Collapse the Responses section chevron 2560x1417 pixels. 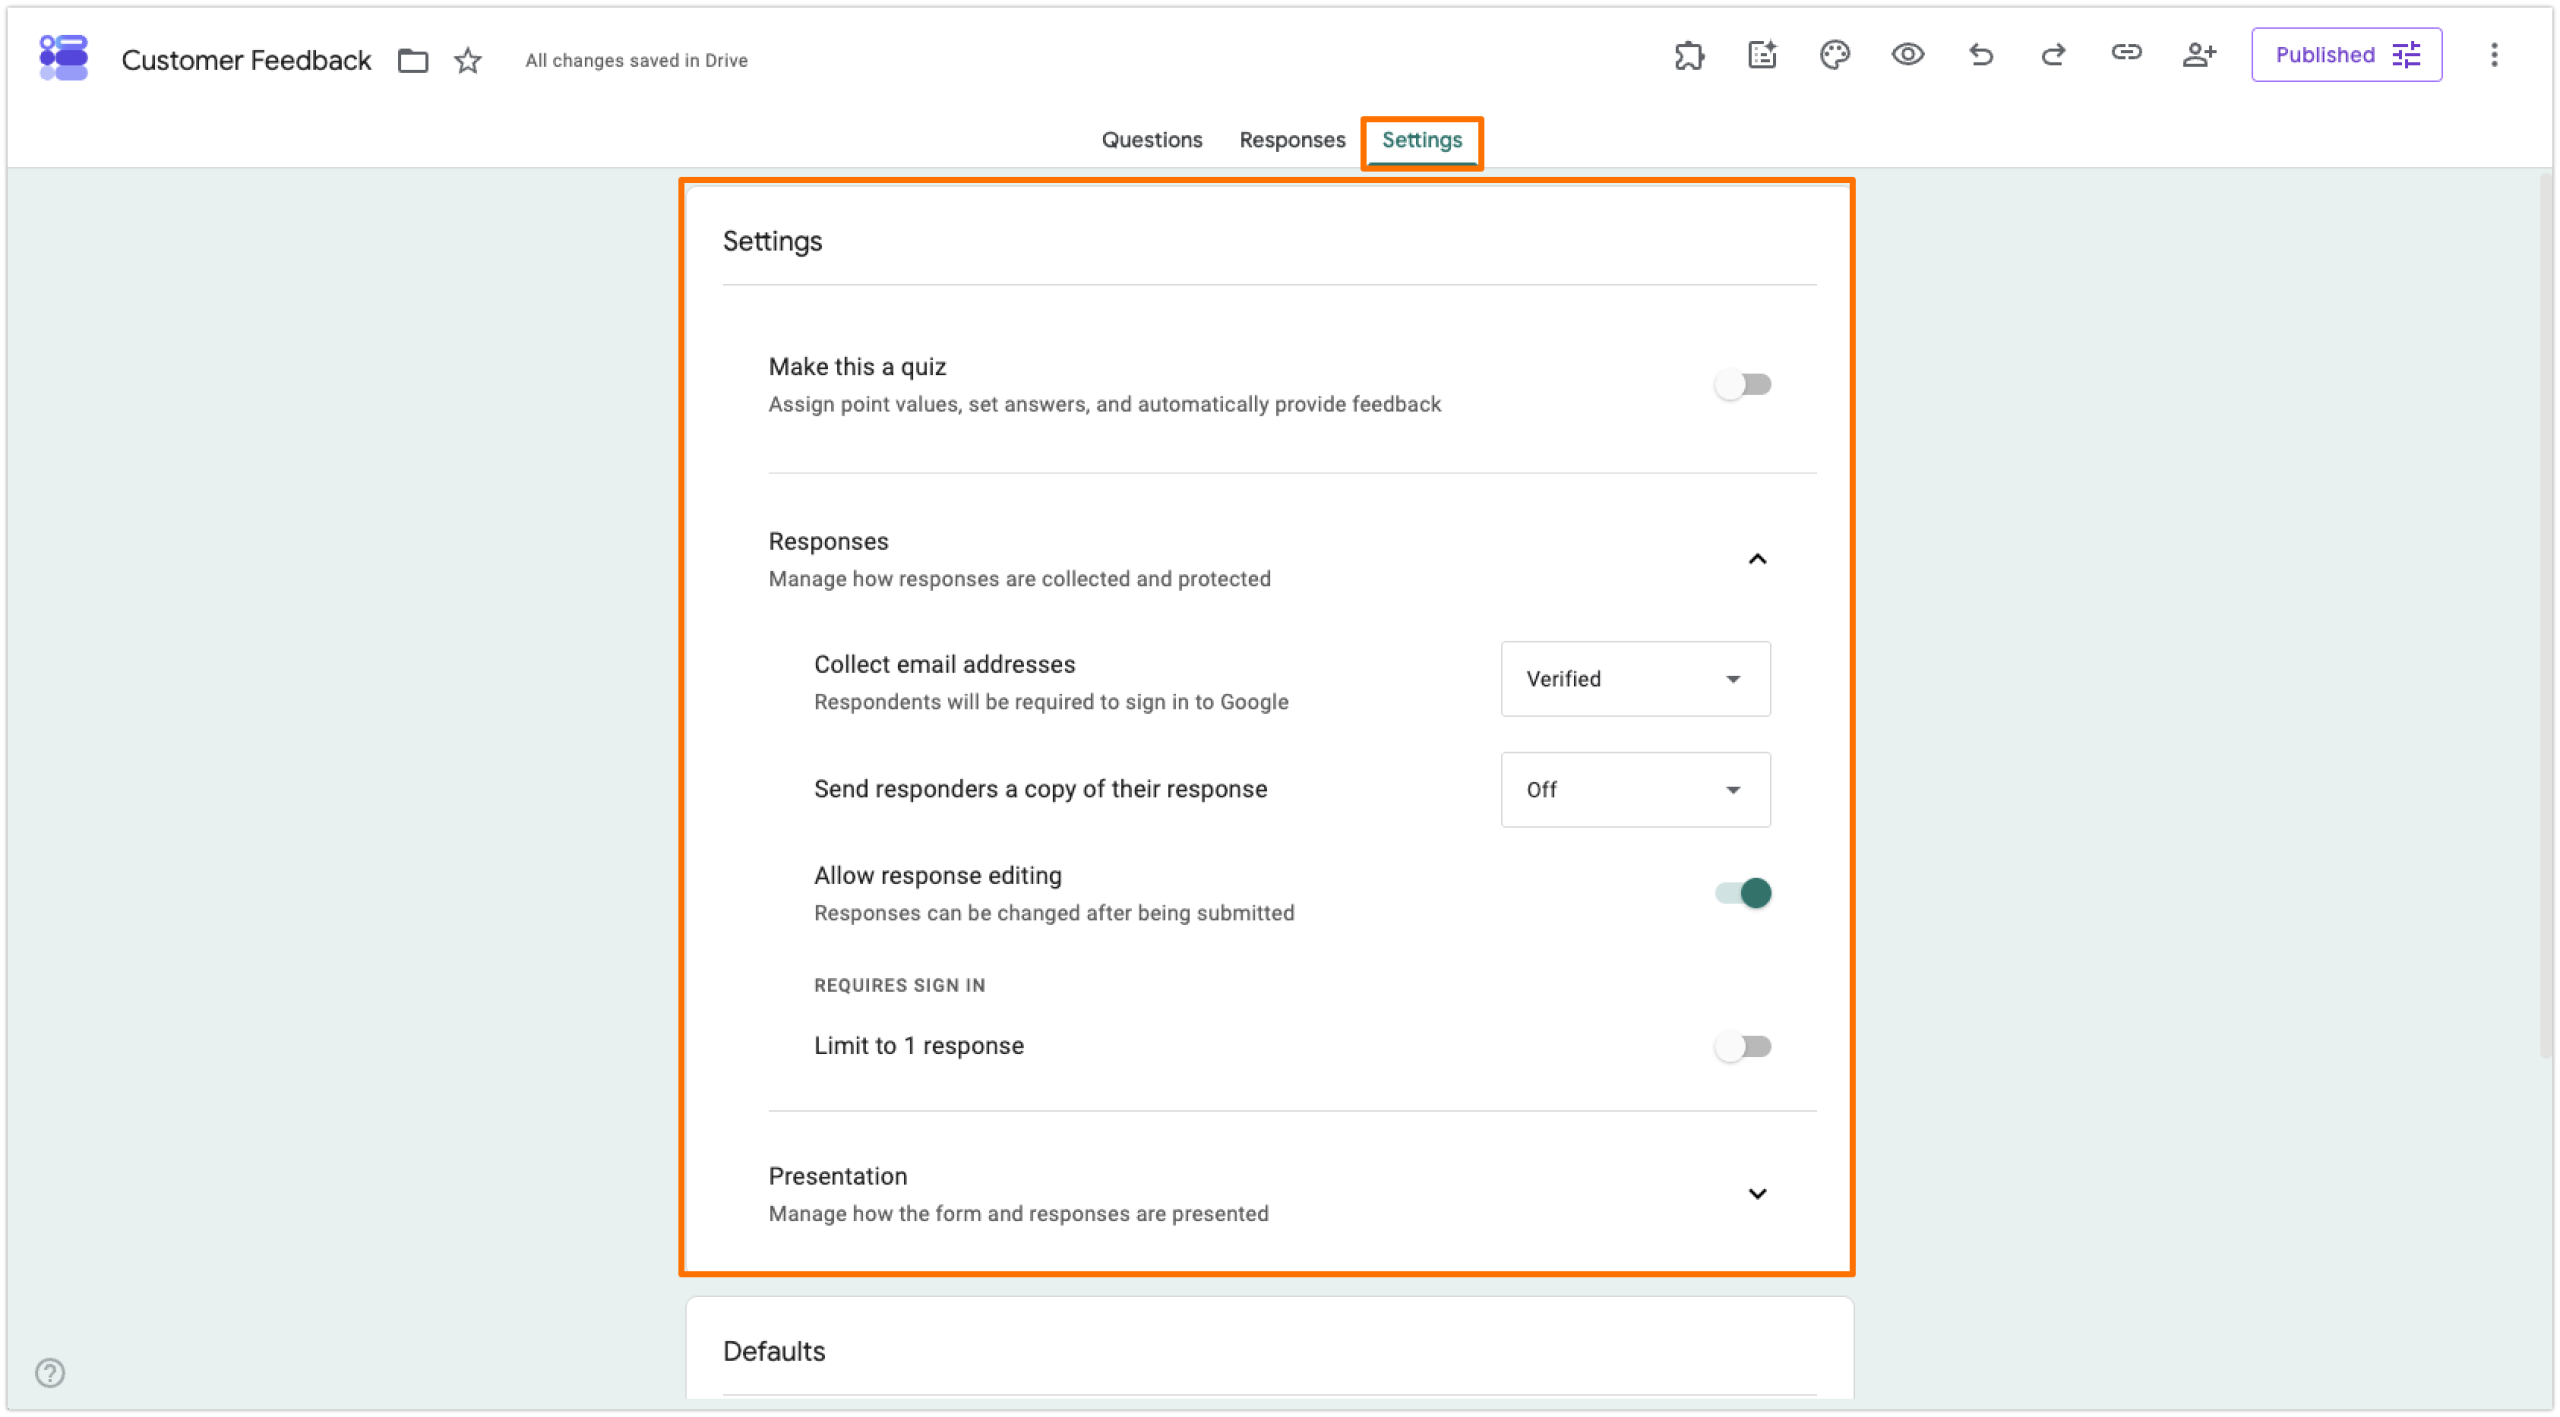pos(1757,559)
